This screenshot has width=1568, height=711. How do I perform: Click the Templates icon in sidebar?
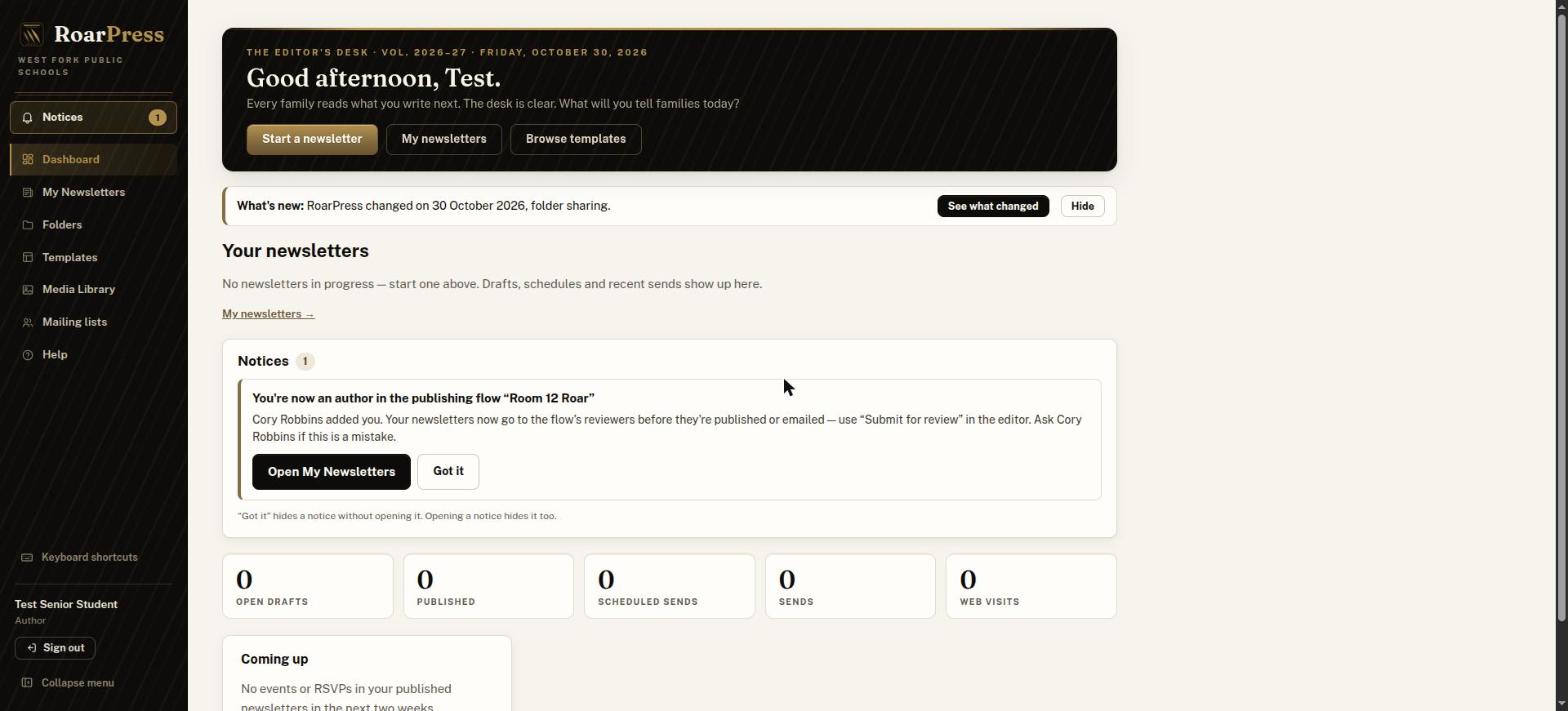coord(28,258)
